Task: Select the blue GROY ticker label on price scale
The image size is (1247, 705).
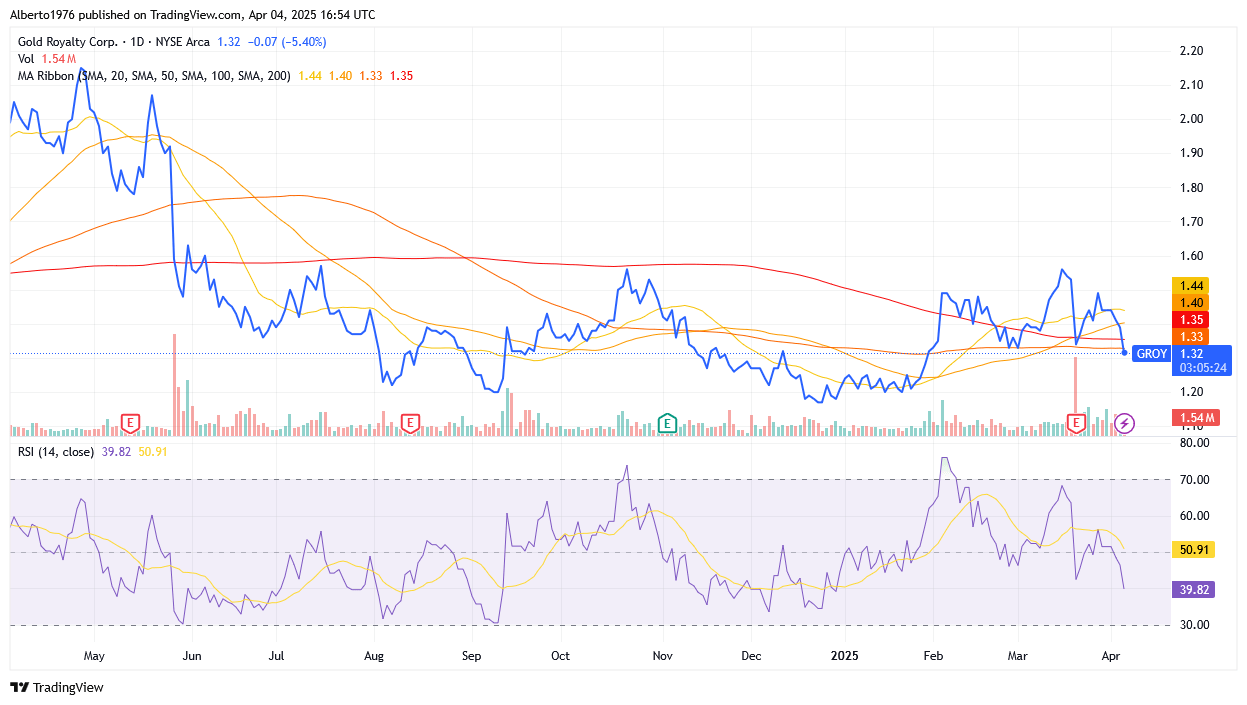Action: tap(1150, 353)
